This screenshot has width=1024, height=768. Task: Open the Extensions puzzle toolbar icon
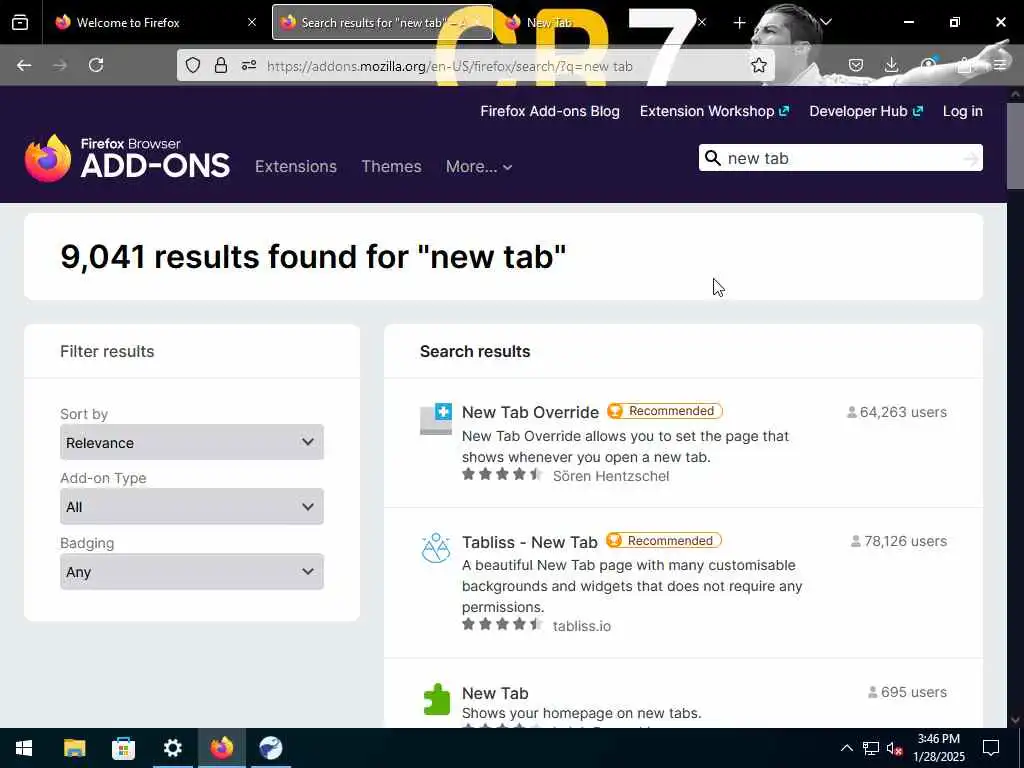coord(964,65)
